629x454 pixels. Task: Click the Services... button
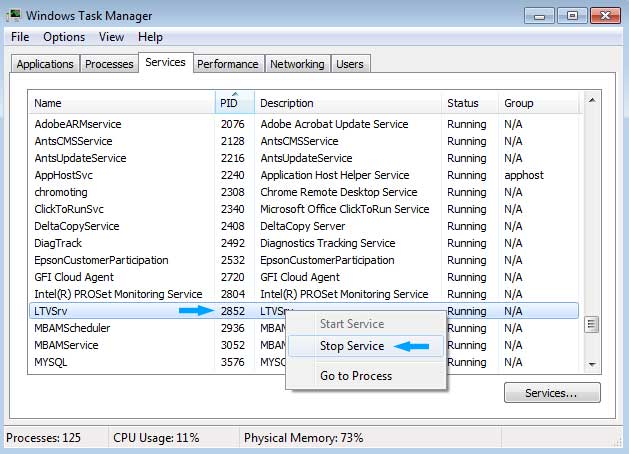click(552, 393)
